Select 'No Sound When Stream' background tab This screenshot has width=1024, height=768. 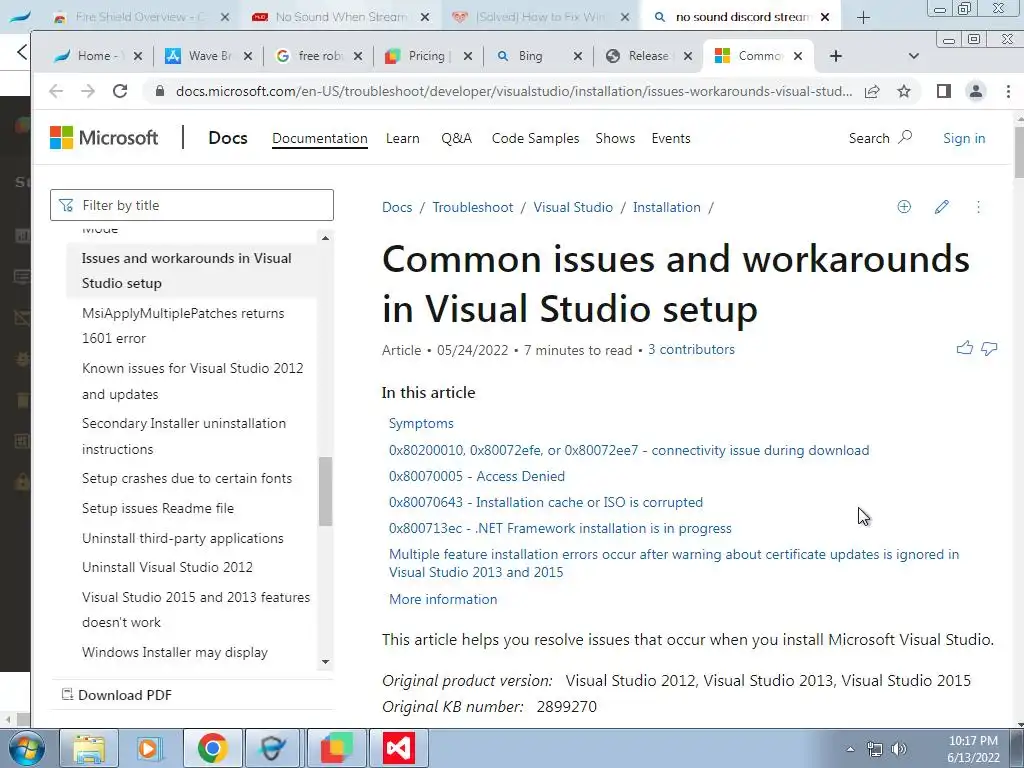[x=341, y=18]
